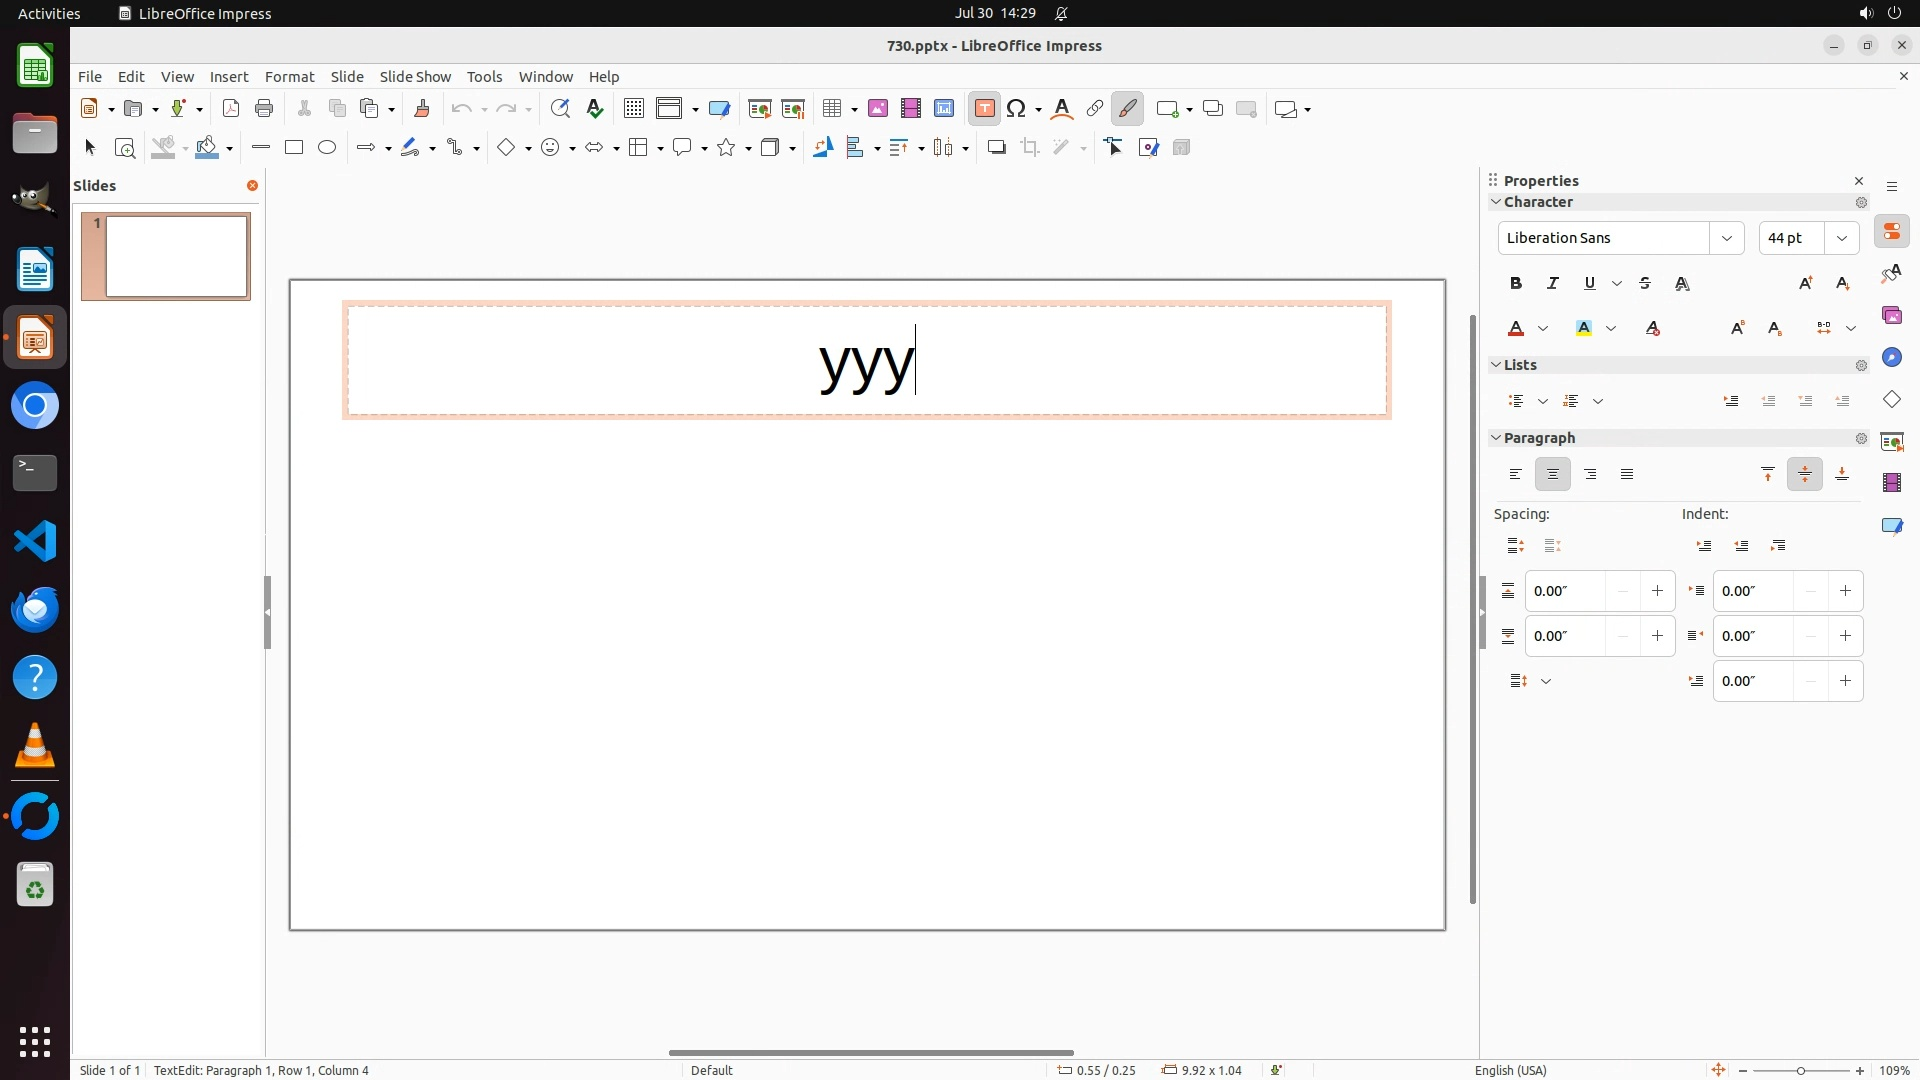Close the Slides panel
1920x1080 pixels.
[x=252, y=186]
